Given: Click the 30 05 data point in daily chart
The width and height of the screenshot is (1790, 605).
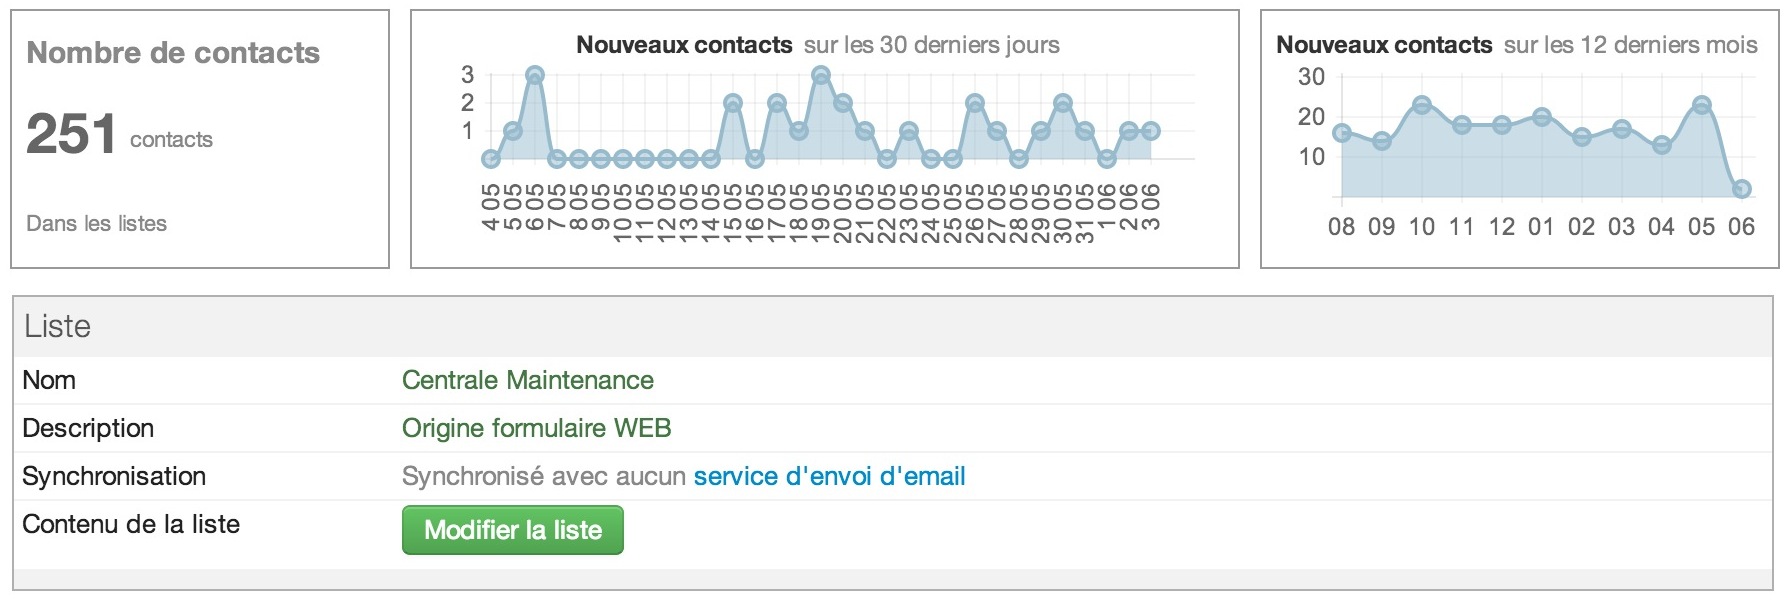Looking at the screenshot, I should pos(1063,103).
